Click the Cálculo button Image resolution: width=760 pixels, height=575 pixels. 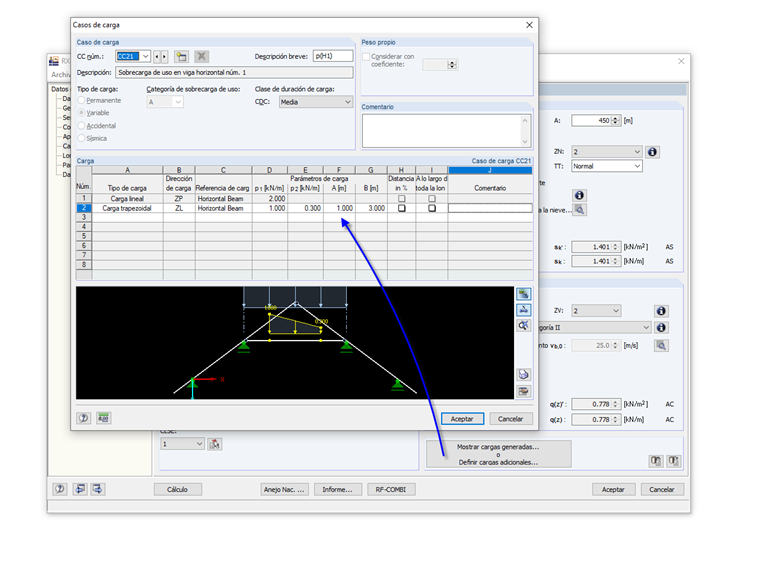click(177, 489)
